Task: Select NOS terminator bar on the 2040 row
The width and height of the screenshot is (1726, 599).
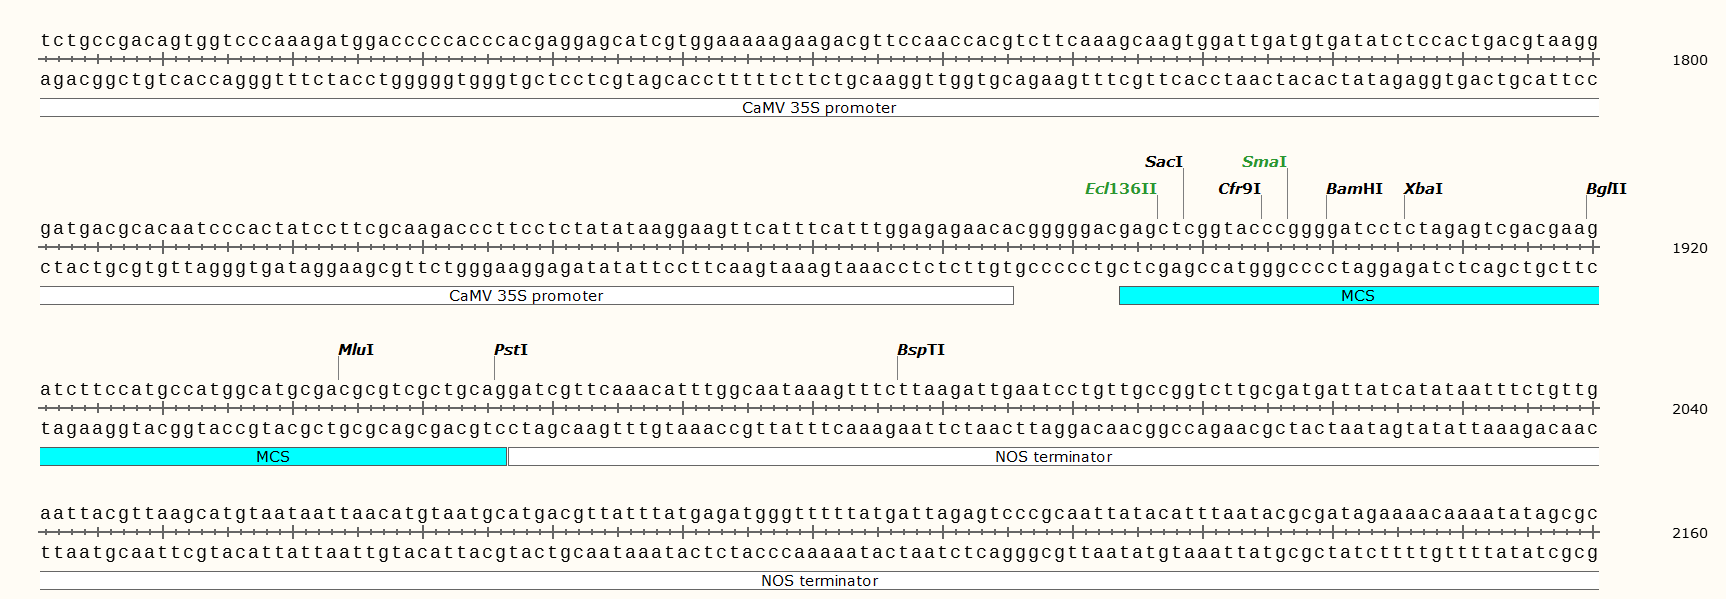Action: pyautogui.click(x=1053, y=457)
